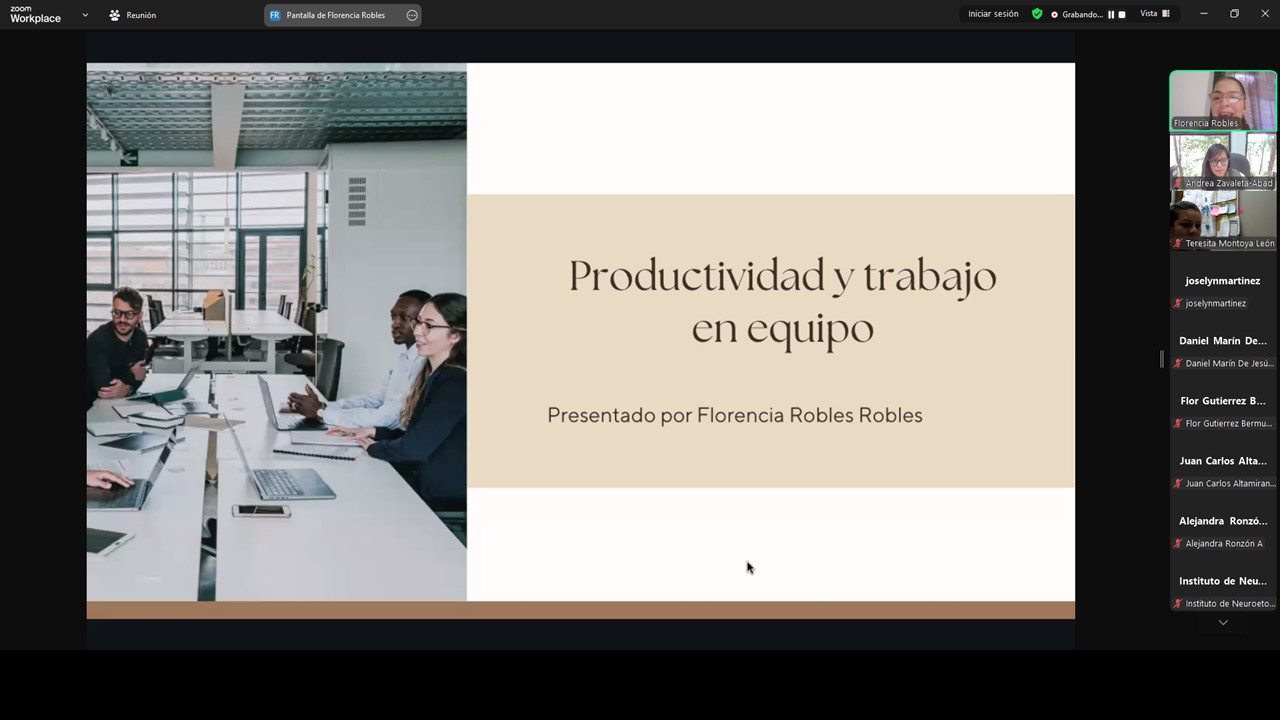Open the screen share options ellipsis
The image size is (1280, 720).
click(412, 15)
